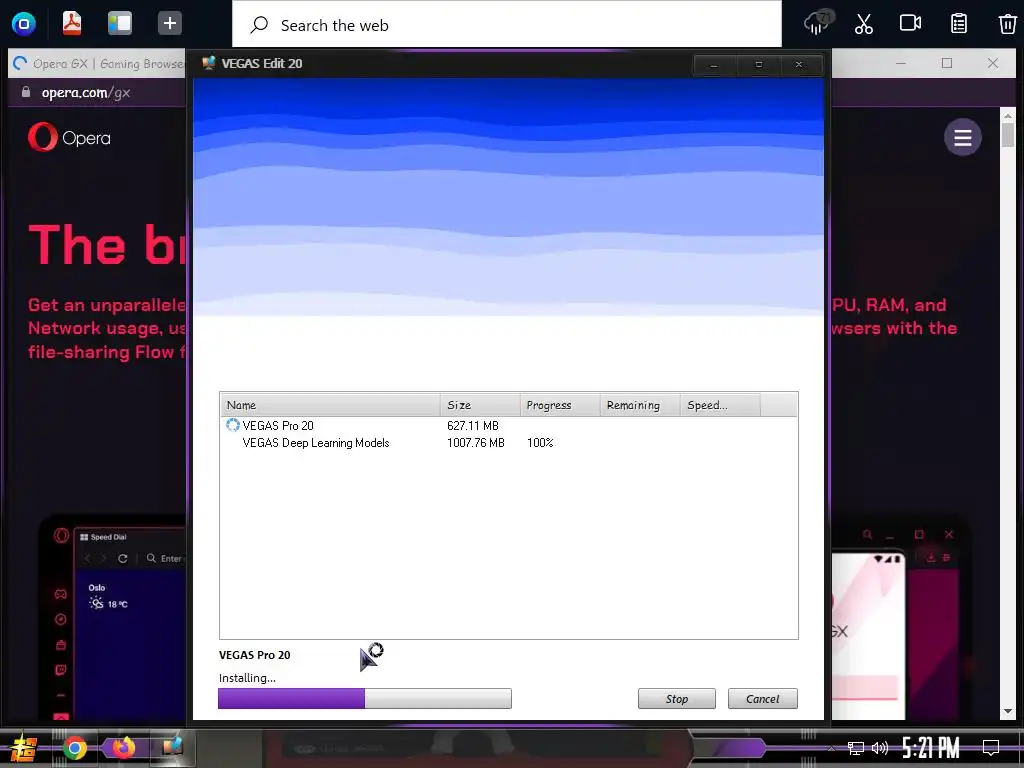Click the opera.com/gx address bar
The height and width of the screenshot is (768, 1024).
(x=86, y=93)
